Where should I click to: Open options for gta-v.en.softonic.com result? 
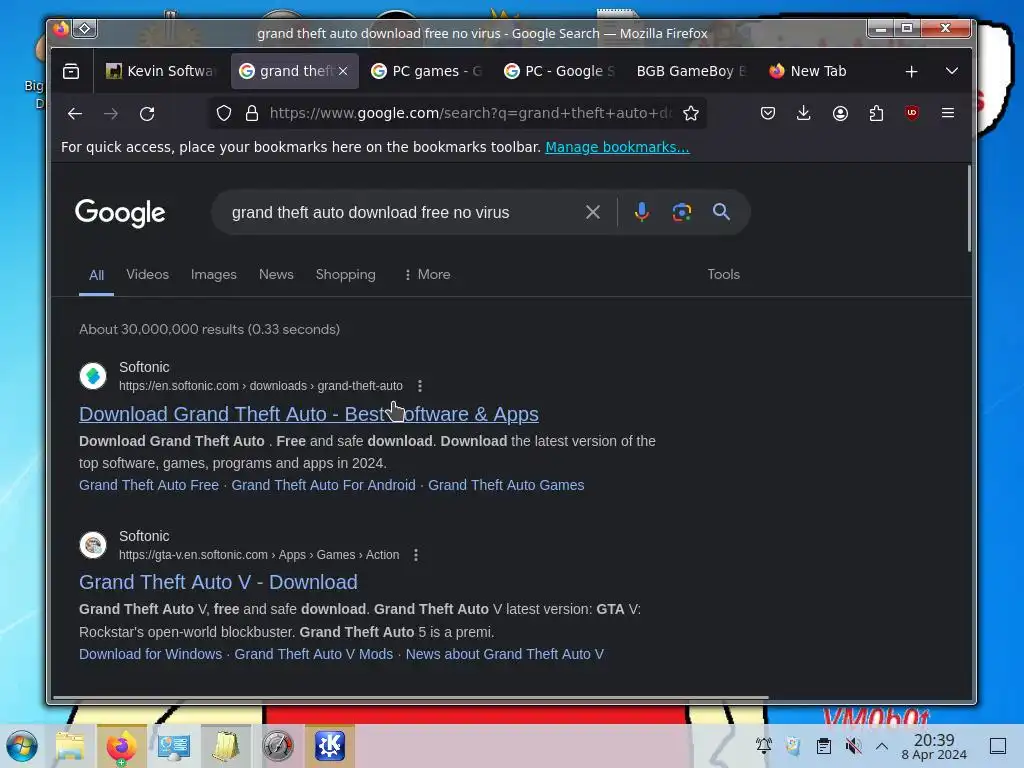pyautogui.click(x=416, y=555)
